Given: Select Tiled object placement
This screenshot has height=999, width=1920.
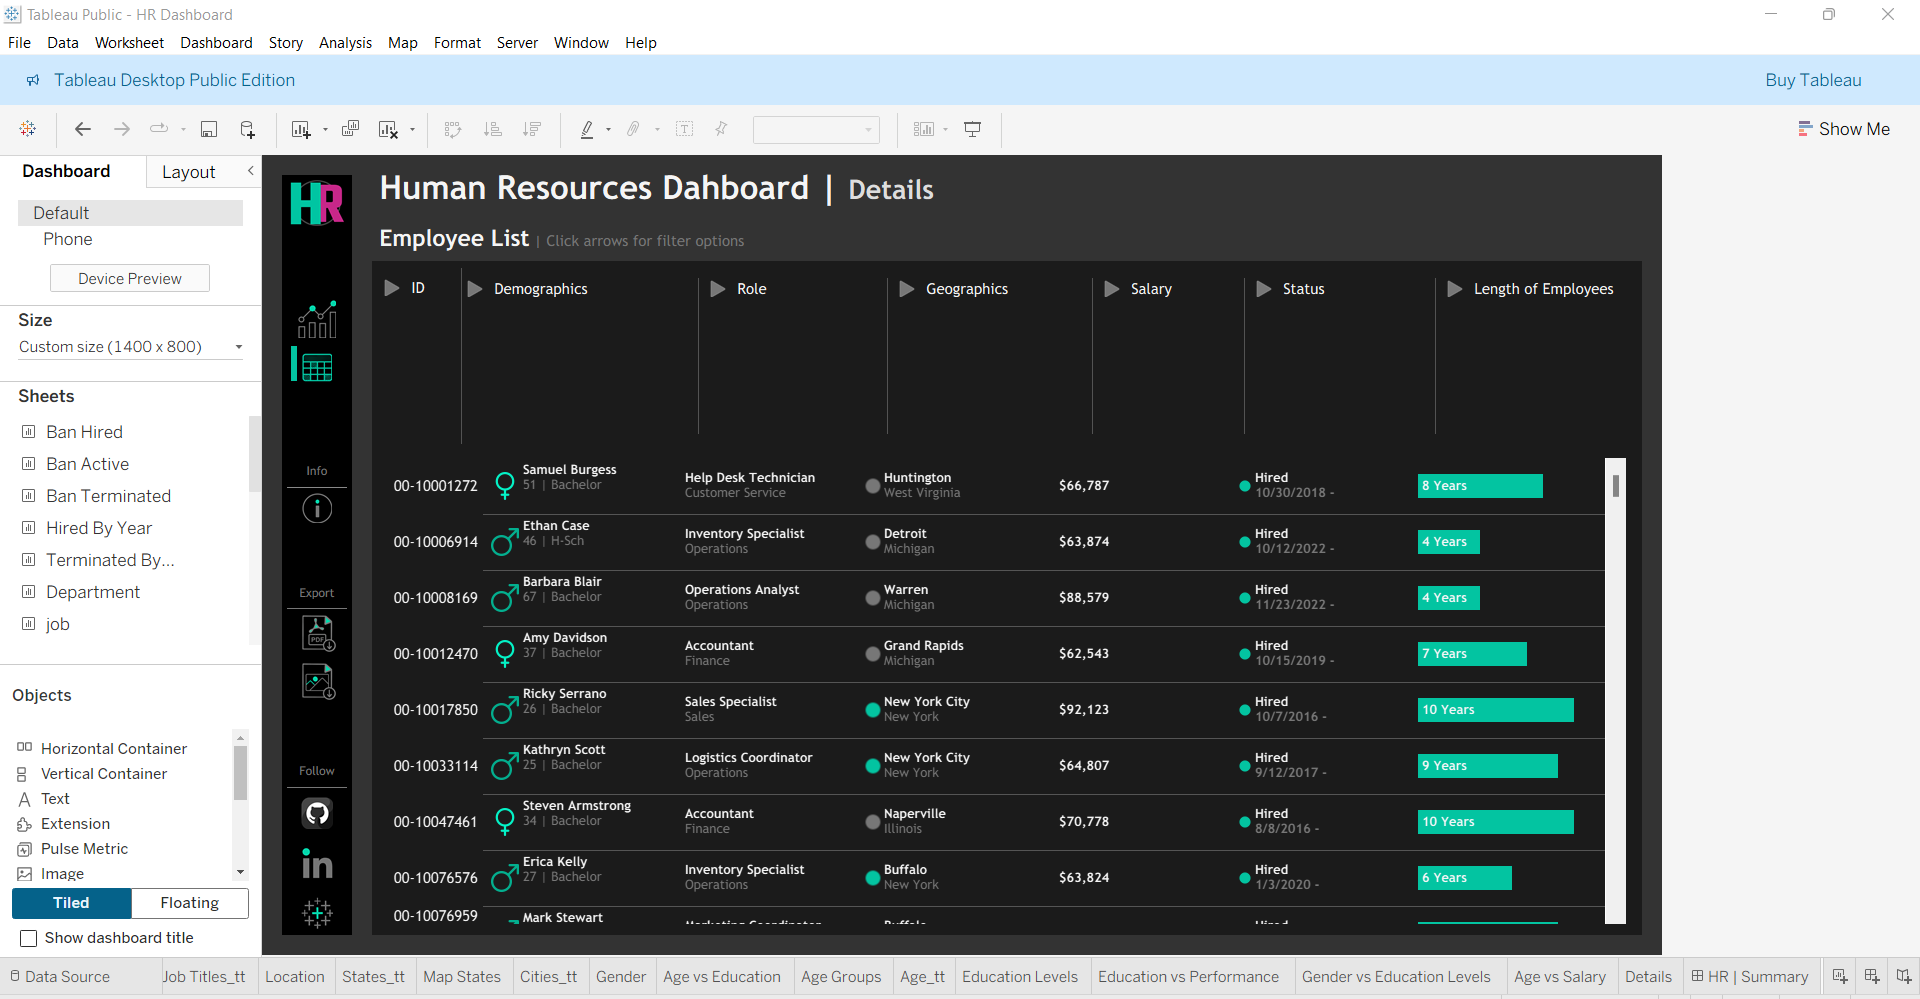Looking at the screenshot, I should 71,903.
